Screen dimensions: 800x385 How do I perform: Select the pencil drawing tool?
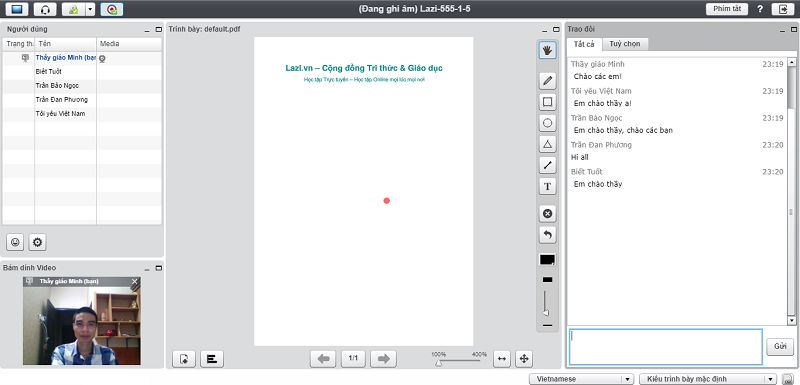click(x=547, y=81)
